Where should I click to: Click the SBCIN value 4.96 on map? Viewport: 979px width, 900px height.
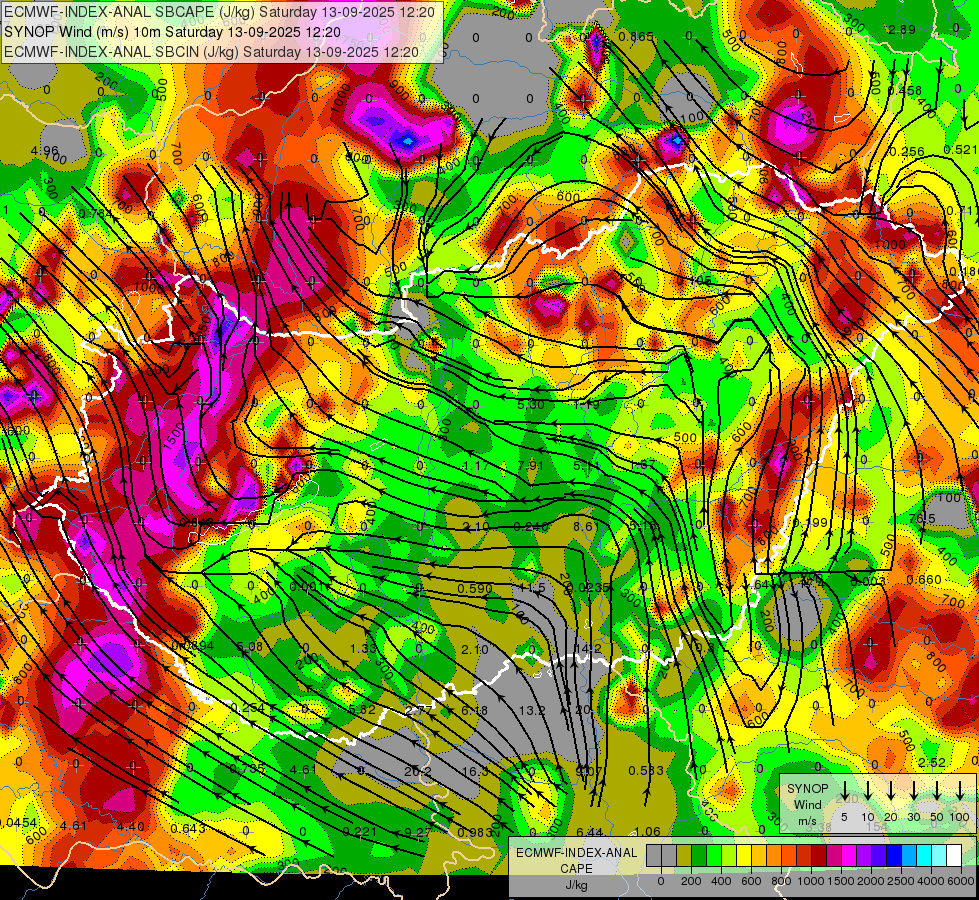[x=44, y=151]
